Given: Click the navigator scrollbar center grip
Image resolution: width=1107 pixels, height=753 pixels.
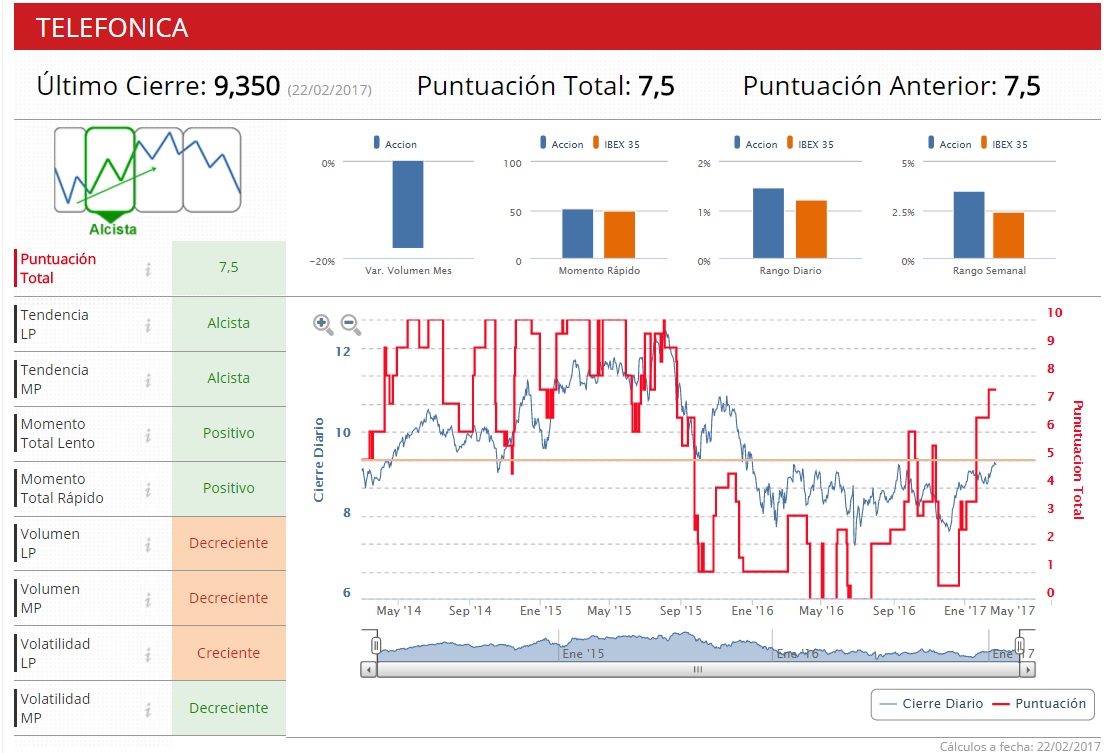Looking at the screenshot, I should pos(698,669).
